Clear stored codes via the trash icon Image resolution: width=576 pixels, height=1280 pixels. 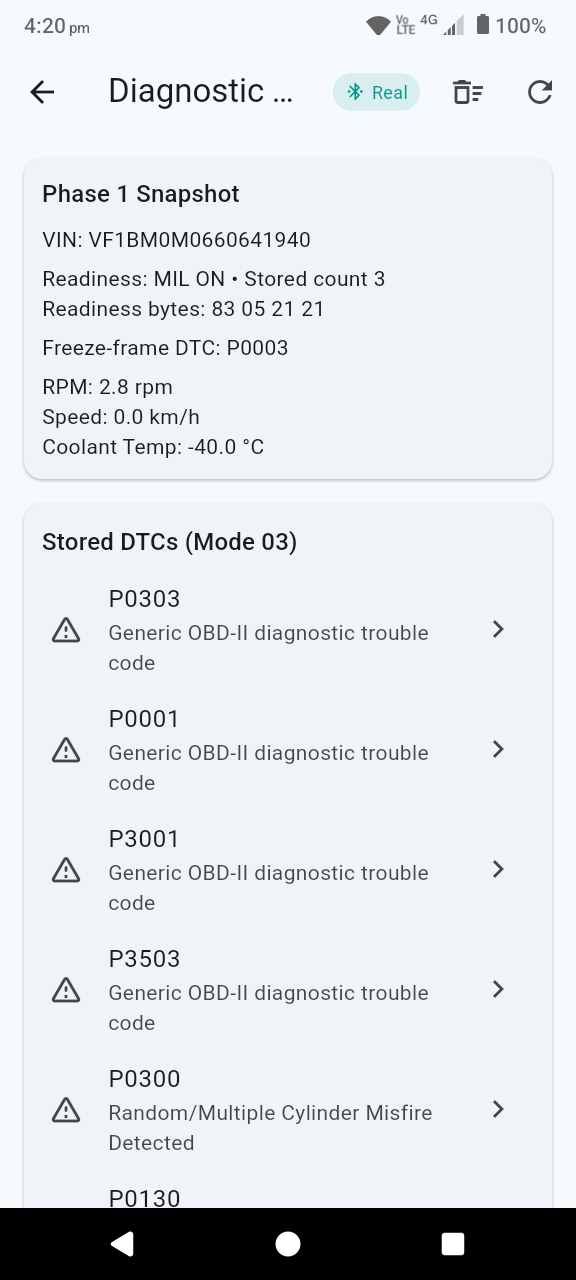click(x=467, y=91)
